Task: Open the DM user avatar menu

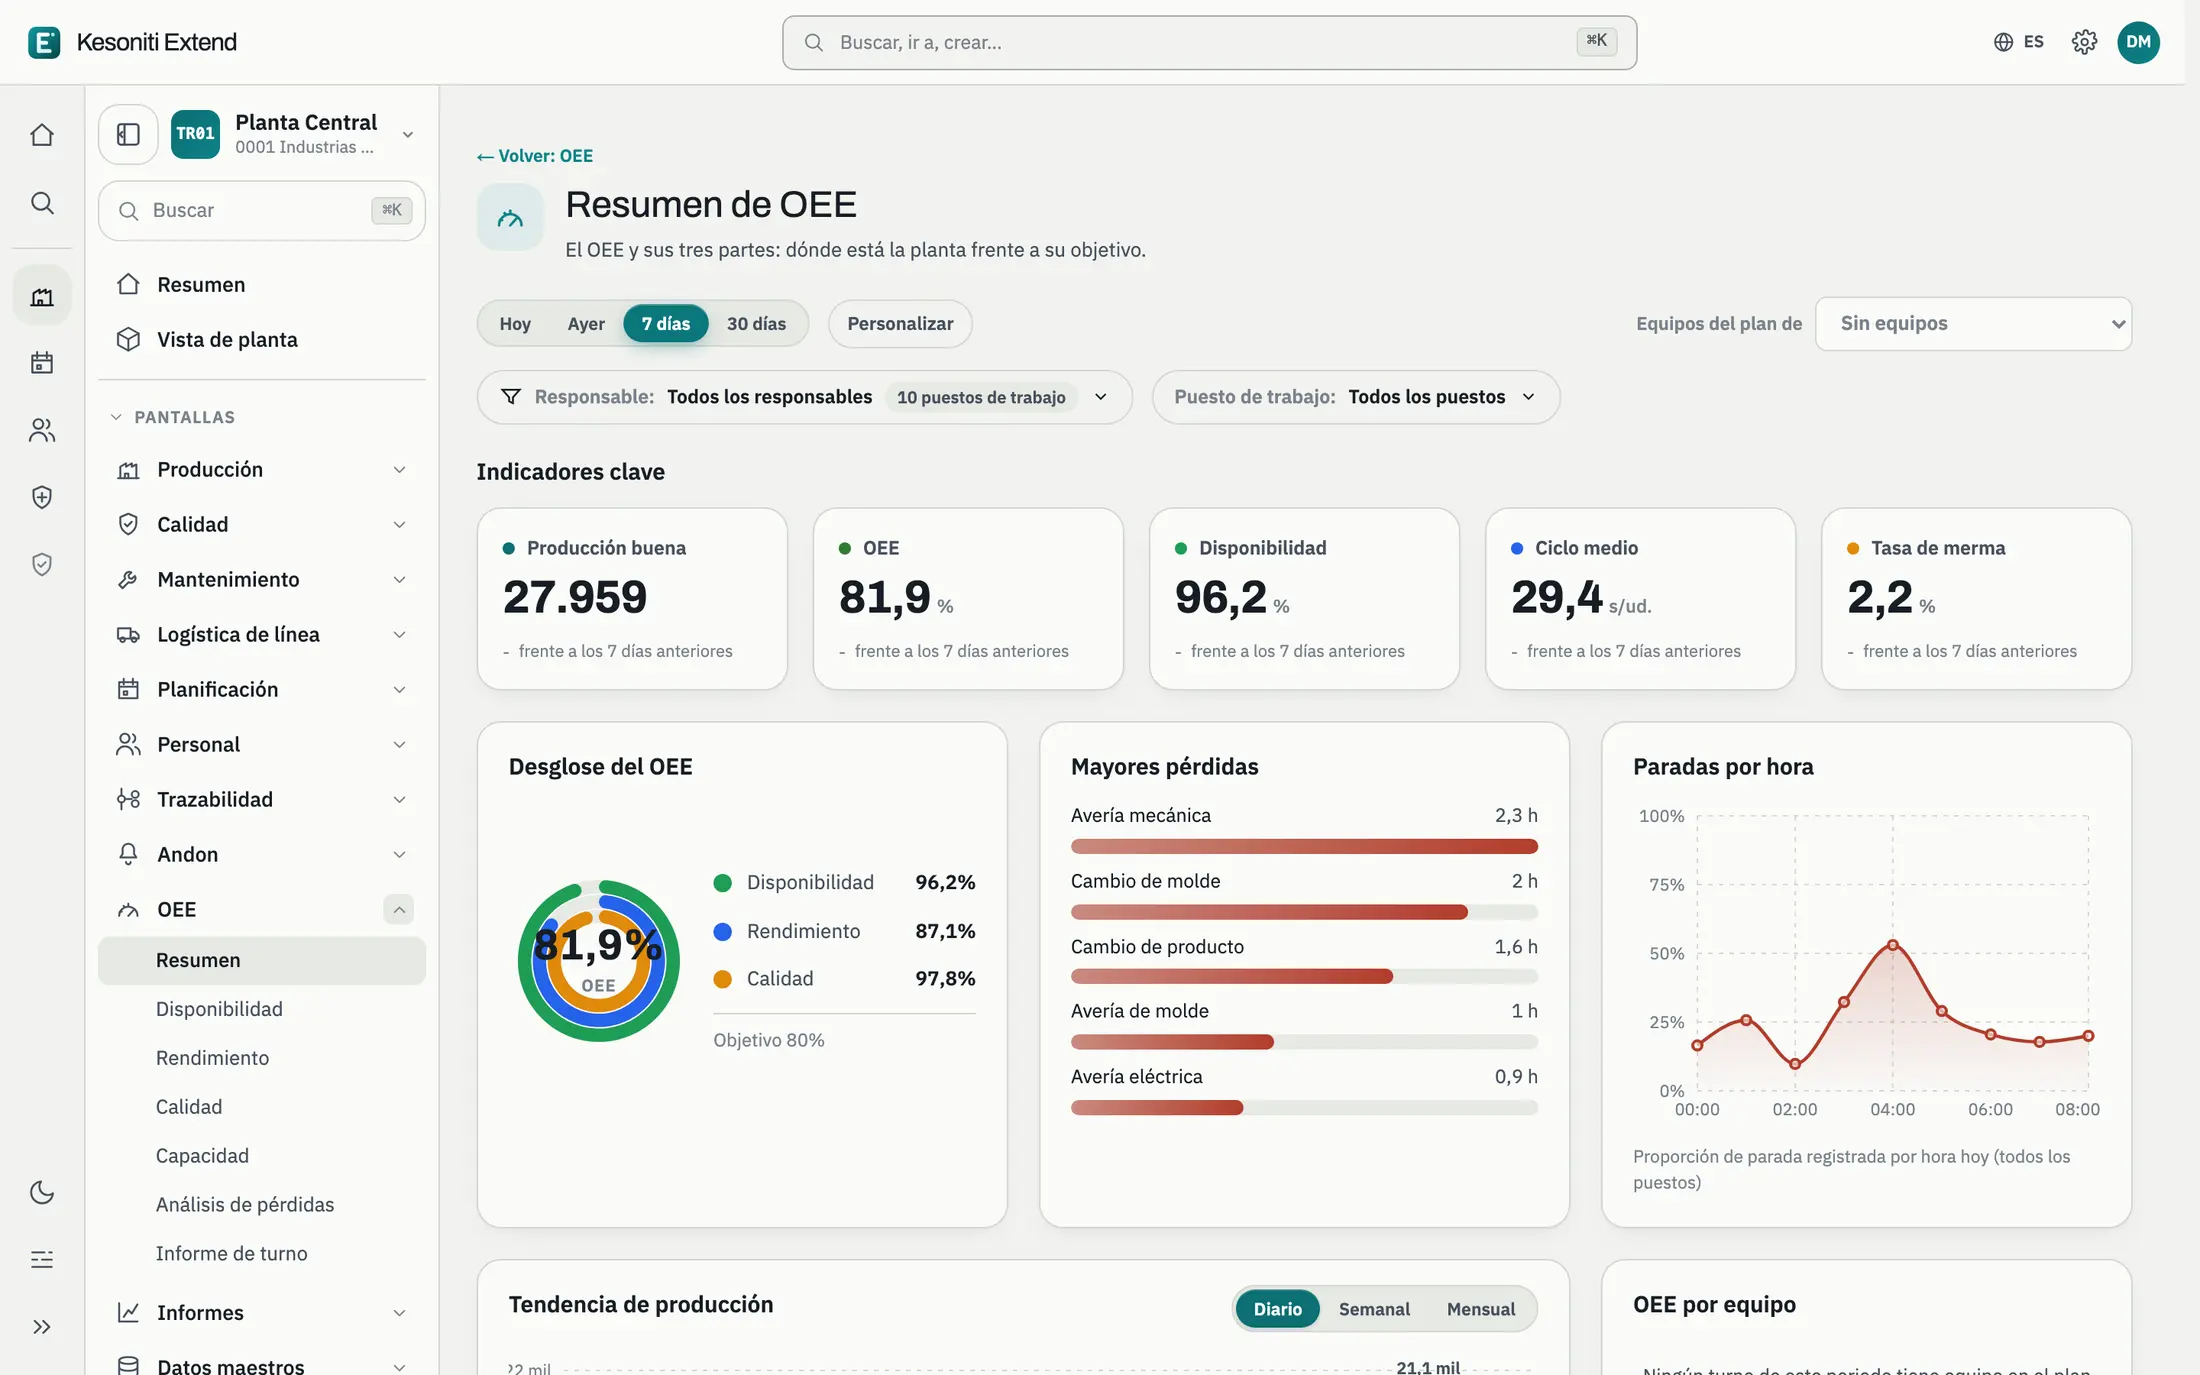Action: click(2138, 42)
